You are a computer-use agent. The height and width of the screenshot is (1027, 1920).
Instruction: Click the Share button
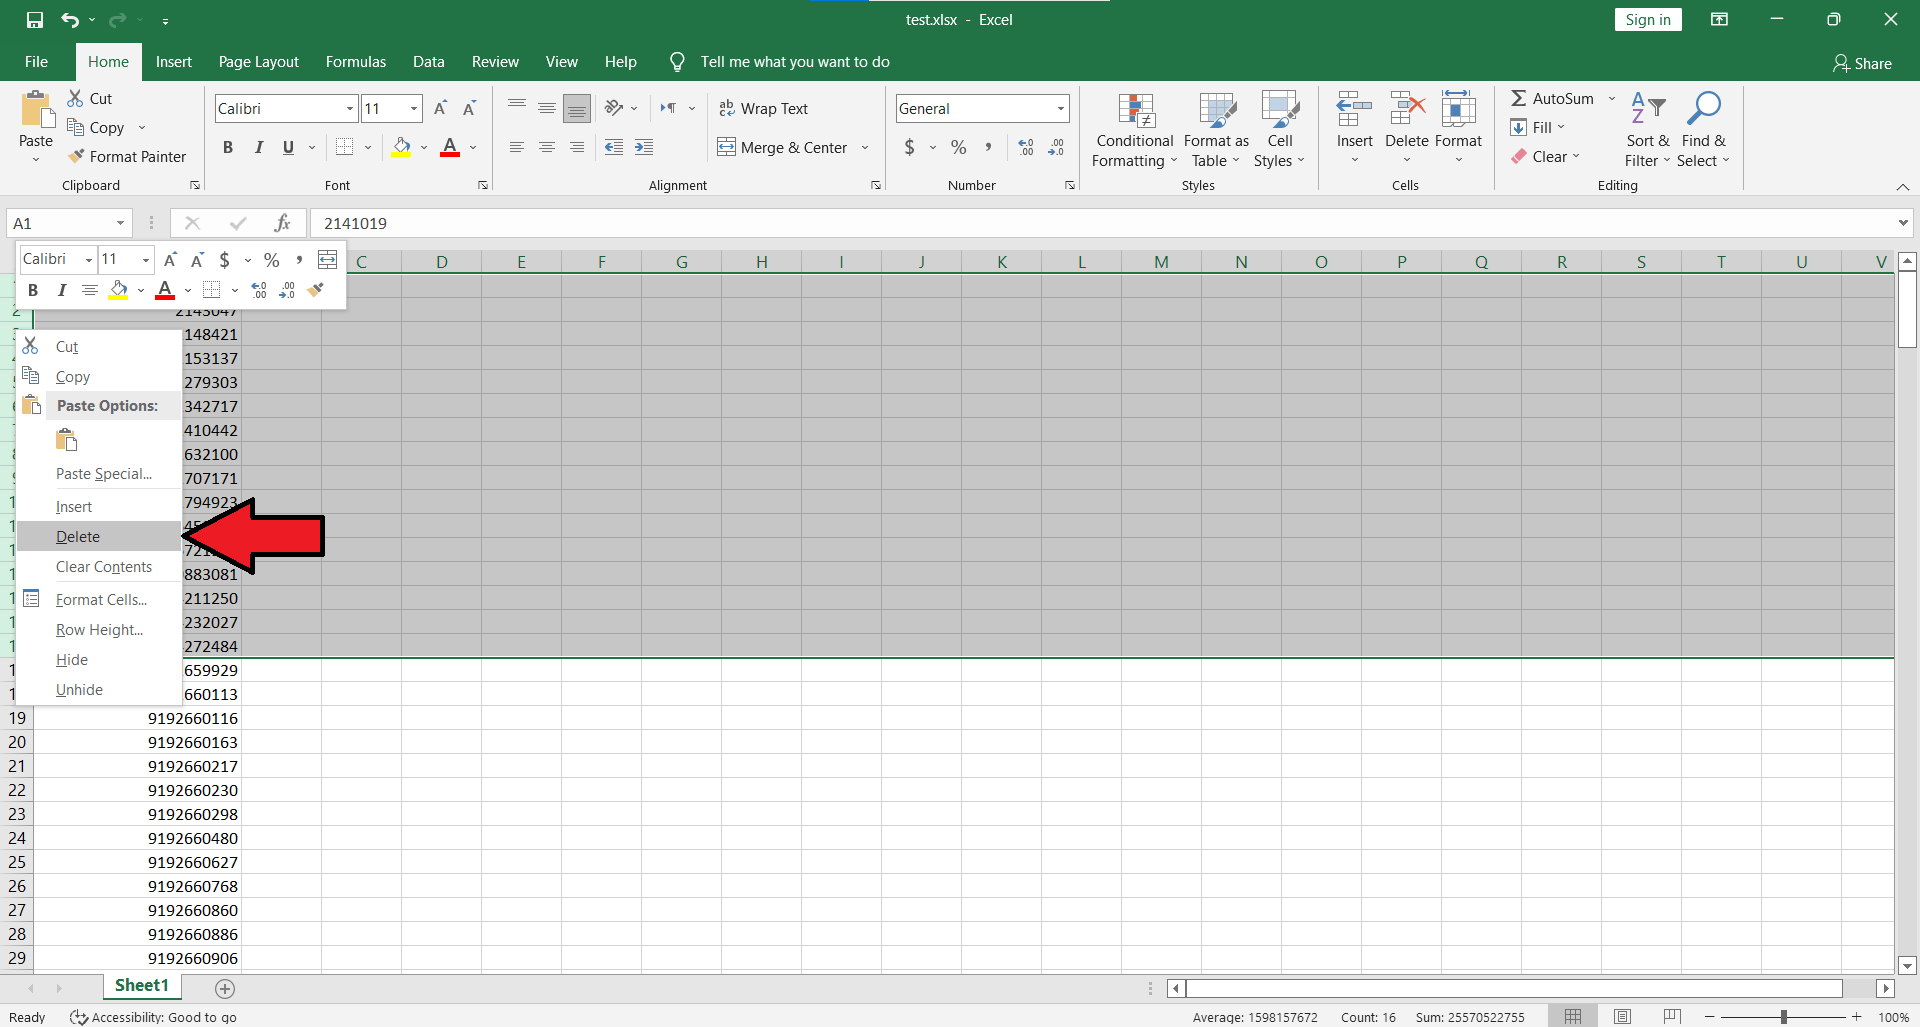click(1862, 63)
